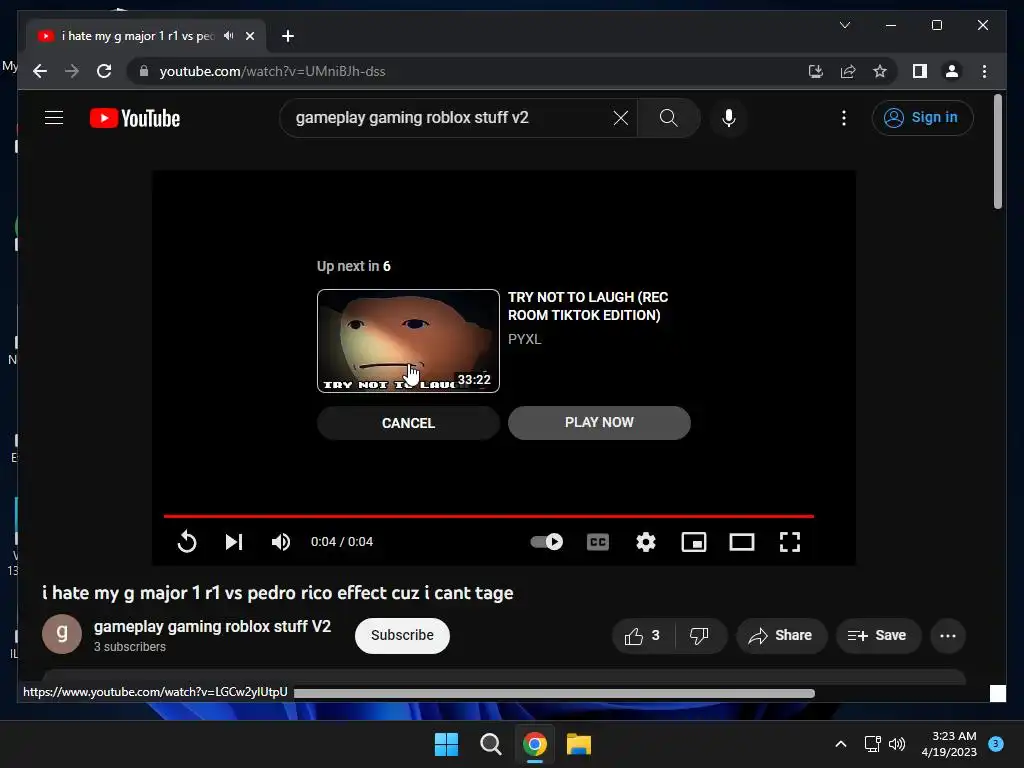
Task: Share this page from address bar
Action: click(848, 71)
